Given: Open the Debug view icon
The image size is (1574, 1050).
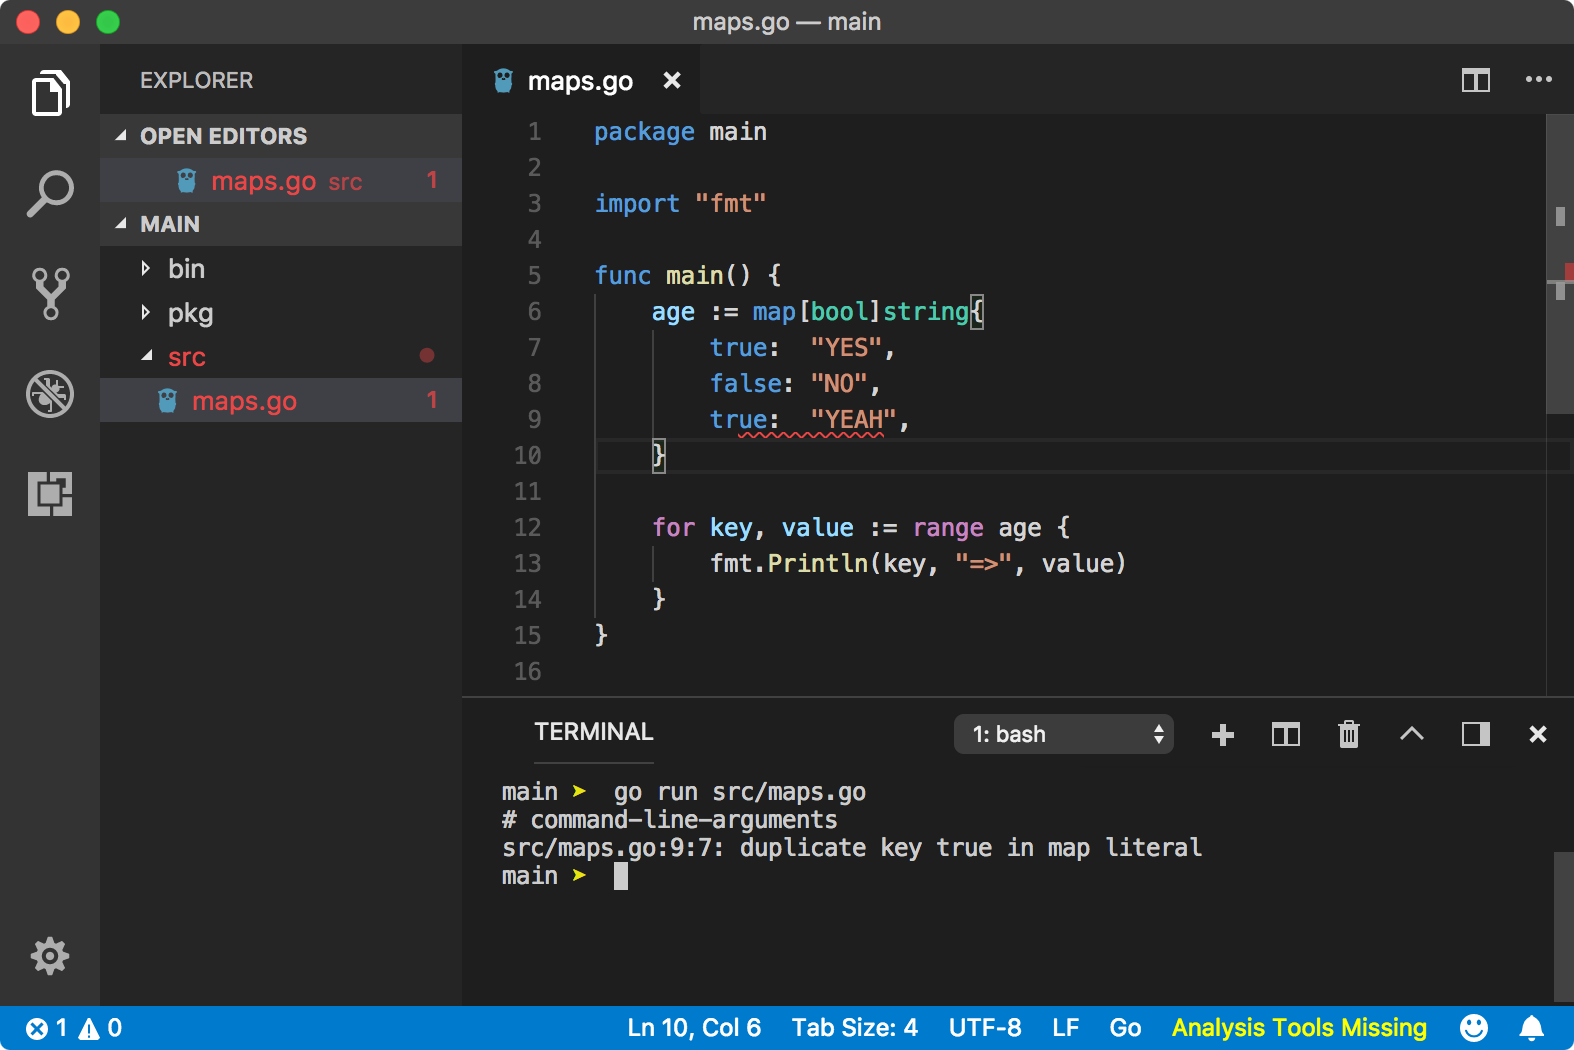Looking at the screenshot, I should pos(50,393).
